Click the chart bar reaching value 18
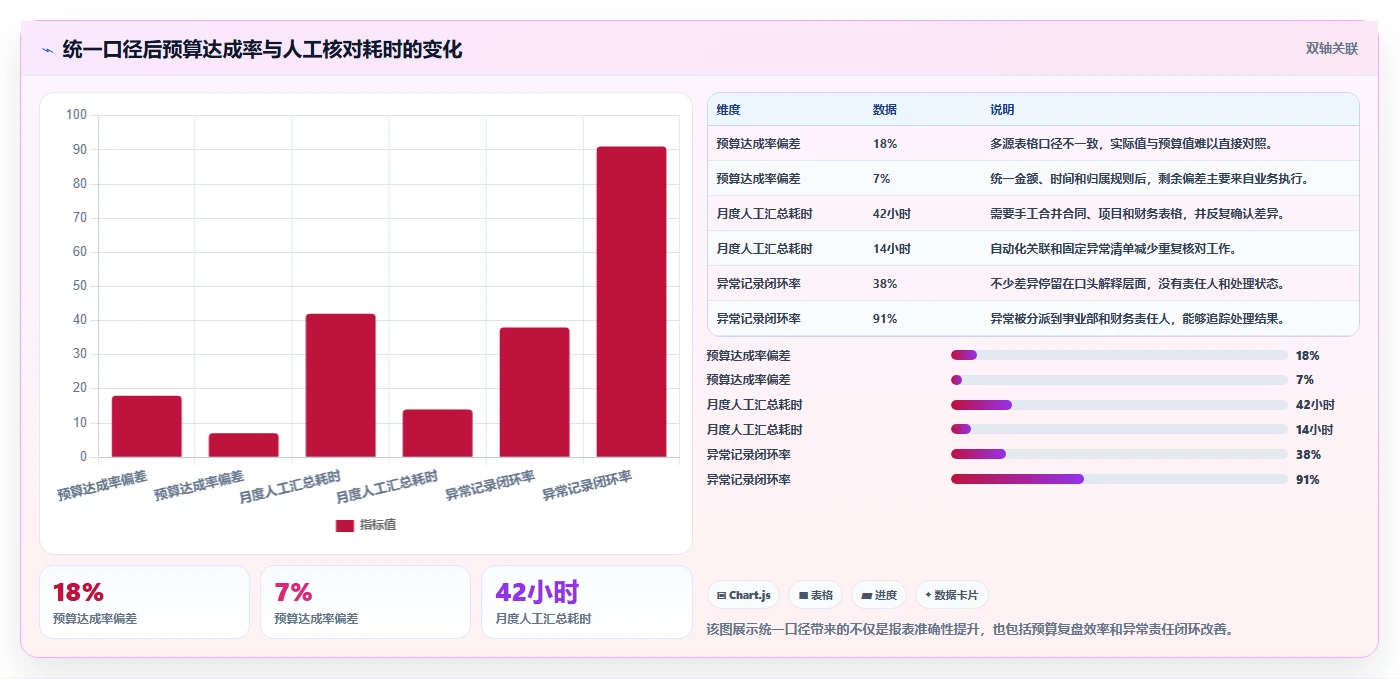 click(146, 426)
